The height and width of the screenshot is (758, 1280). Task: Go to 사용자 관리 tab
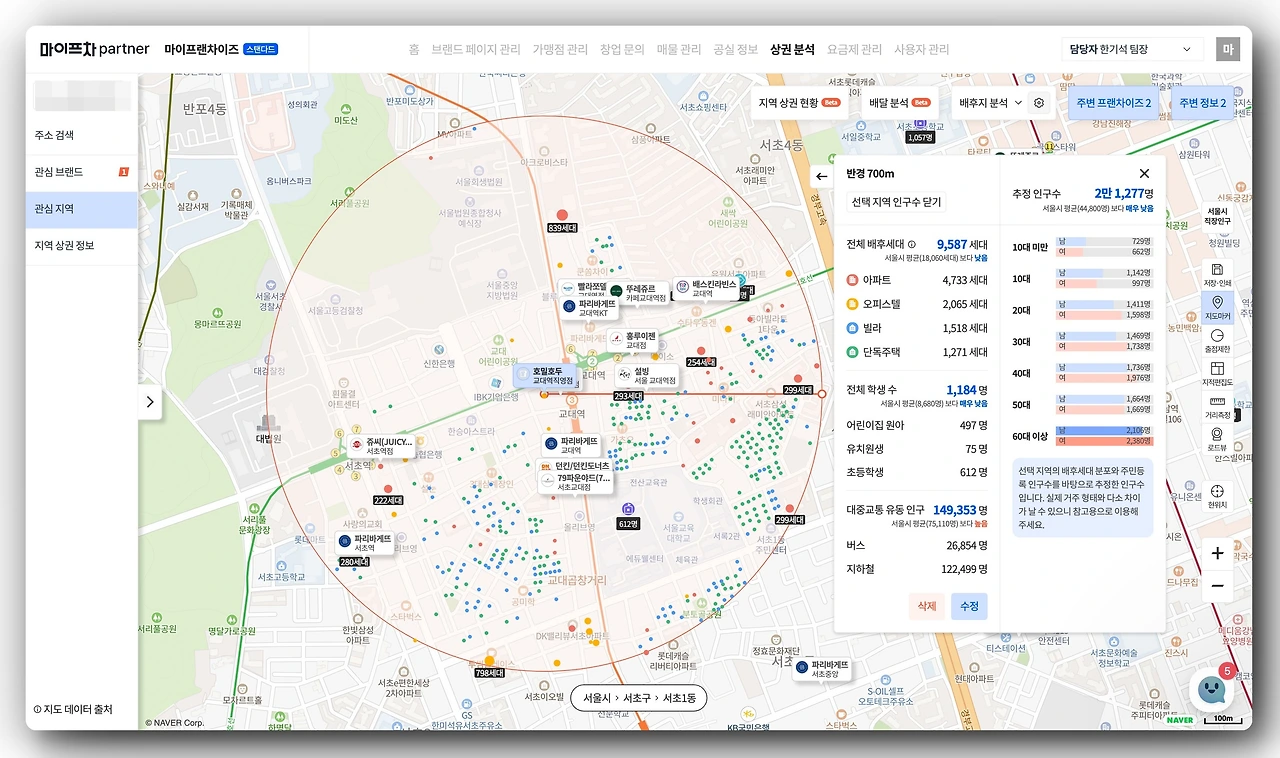coord(921,49)
